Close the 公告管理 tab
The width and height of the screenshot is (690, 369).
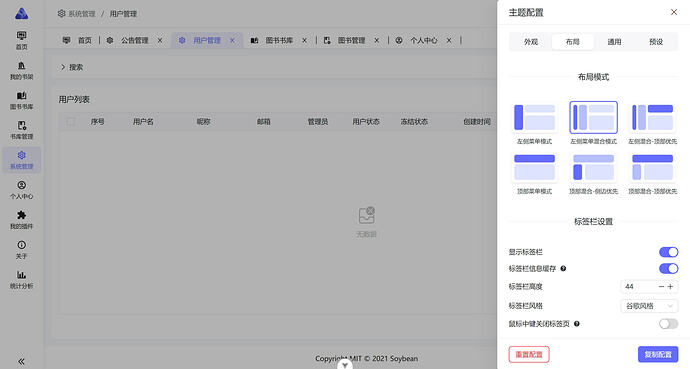(x=160, y=40)
